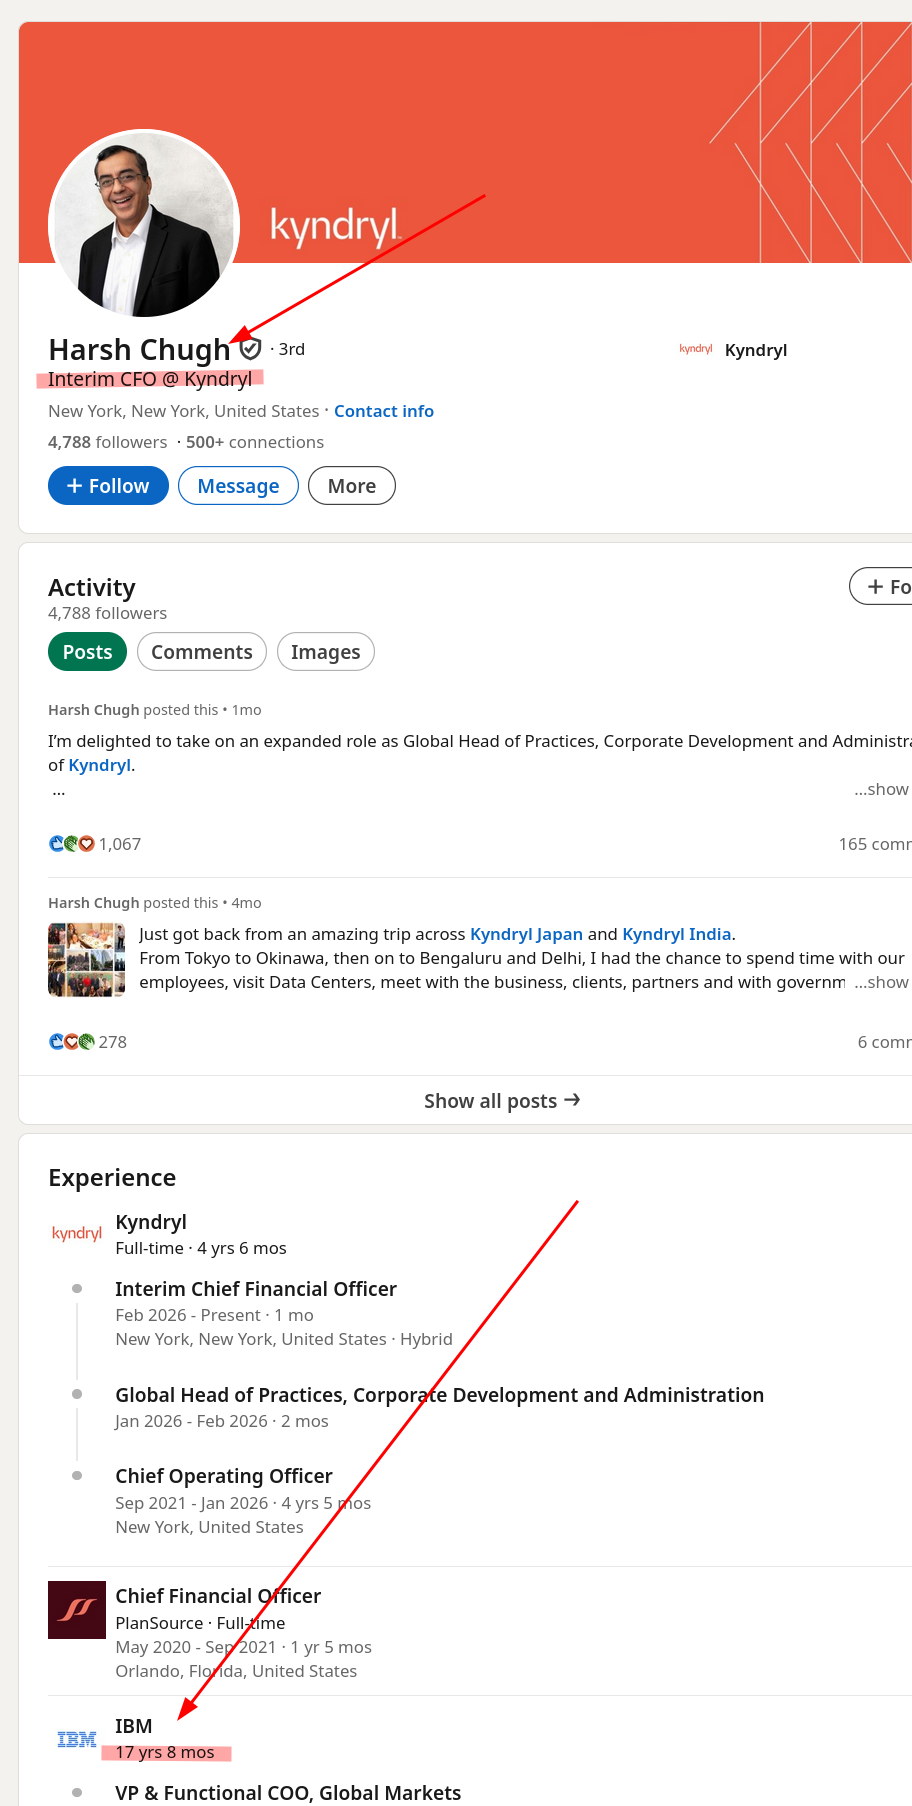This screenshot has height=1806, width=912.
Task: Open the Contact info link
Action: pos(384,411)
